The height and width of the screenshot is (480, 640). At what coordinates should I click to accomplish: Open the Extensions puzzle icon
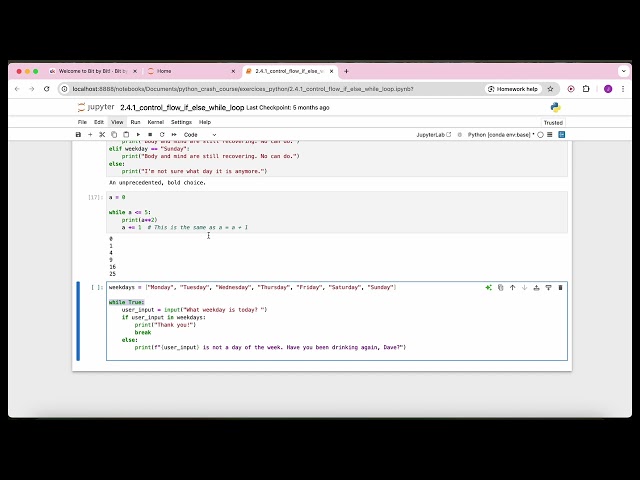point(586,89)
